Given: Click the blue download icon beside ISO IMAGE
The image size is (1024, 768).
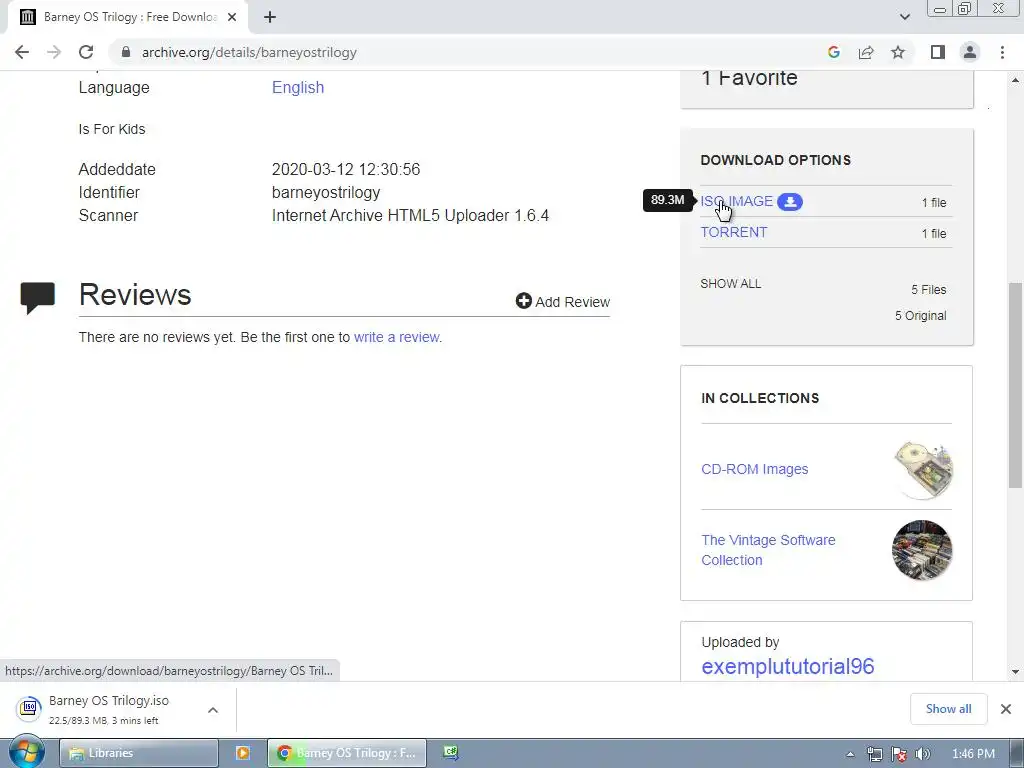Looking at the screenshot, I should pos(790,202).
